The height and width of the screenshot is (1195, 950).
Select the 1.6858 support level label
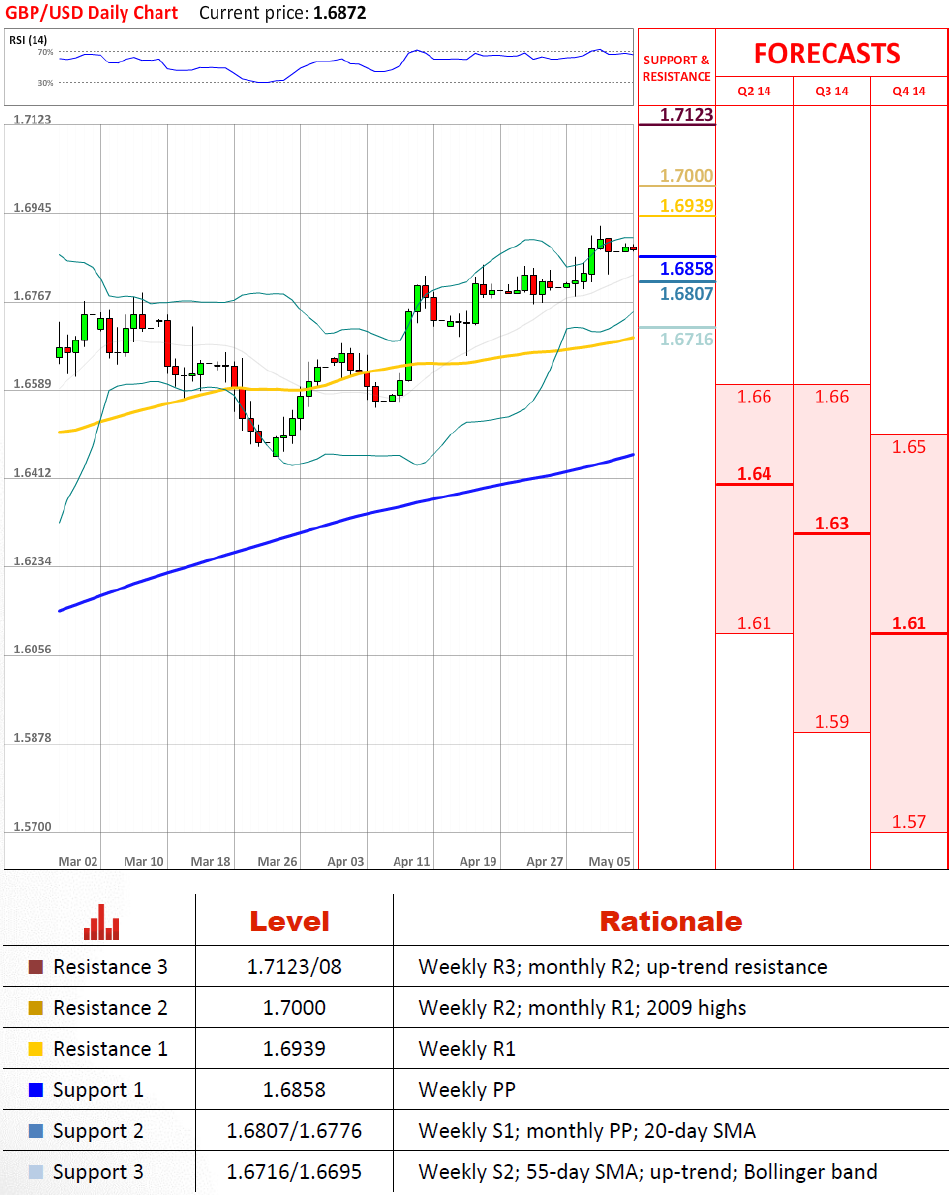point(687,269)
